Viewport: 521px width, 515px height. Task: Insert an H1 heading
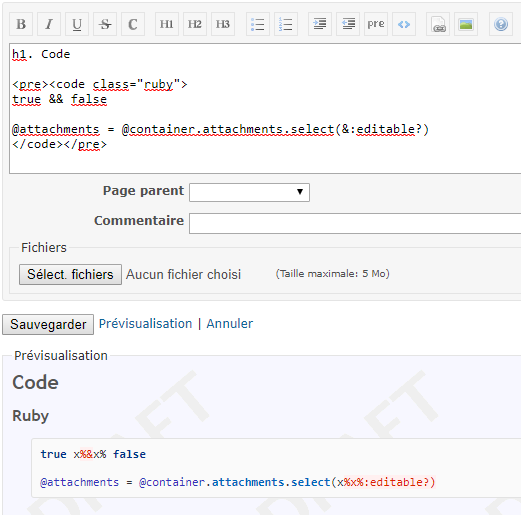[167, 24]
